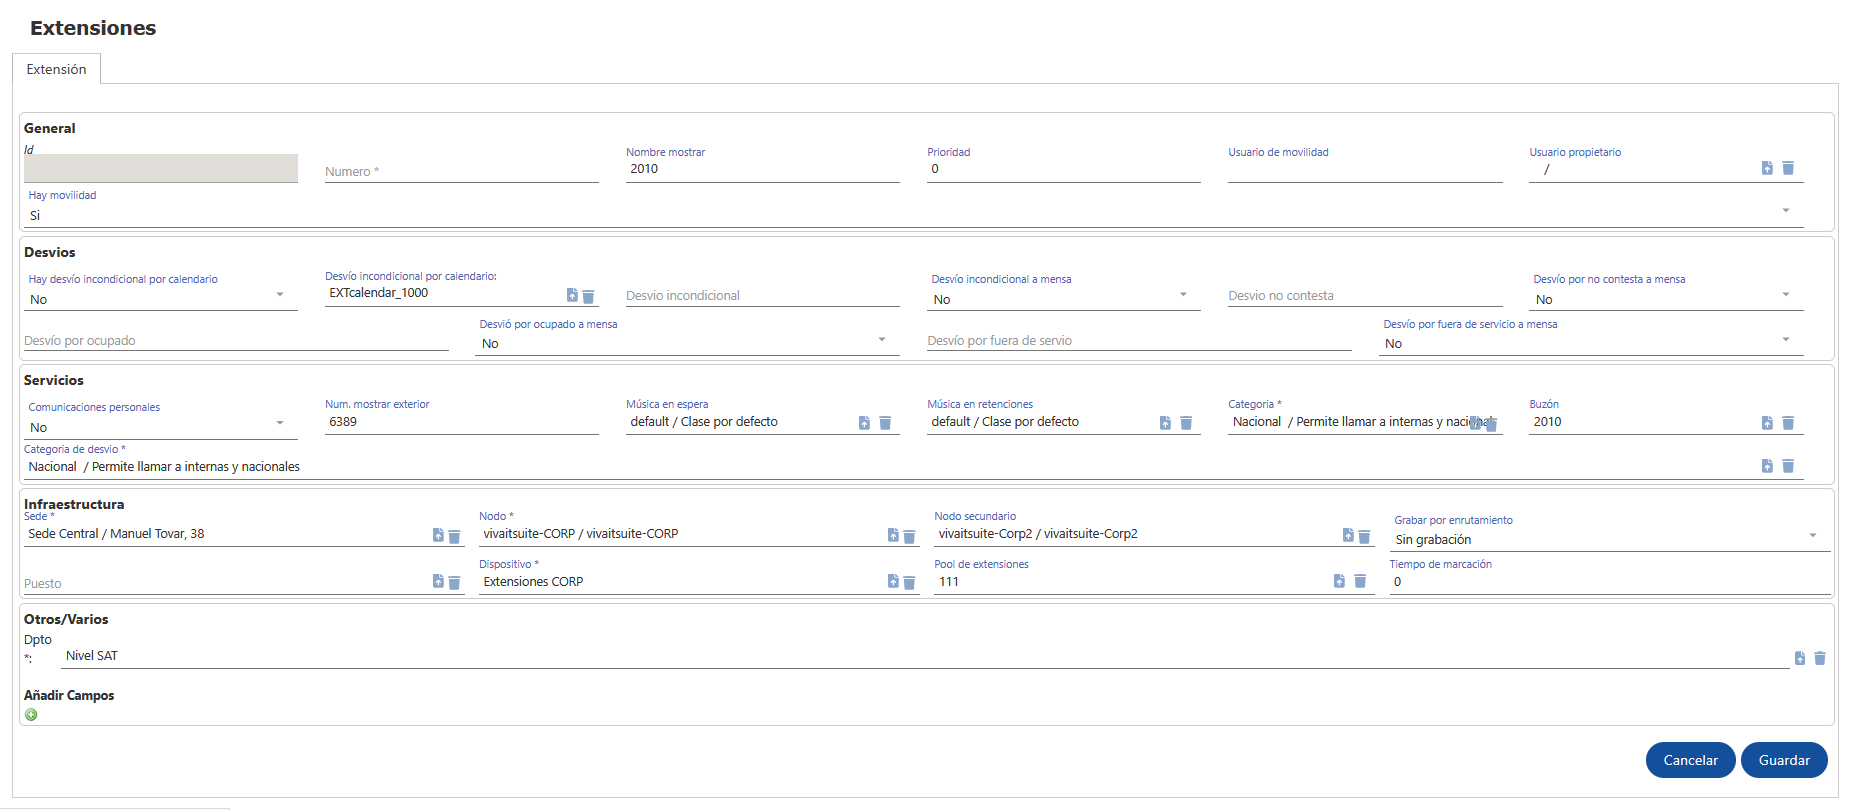
Task: Focus the Tiempo de marcación field
Action: tap(1608, 582)
